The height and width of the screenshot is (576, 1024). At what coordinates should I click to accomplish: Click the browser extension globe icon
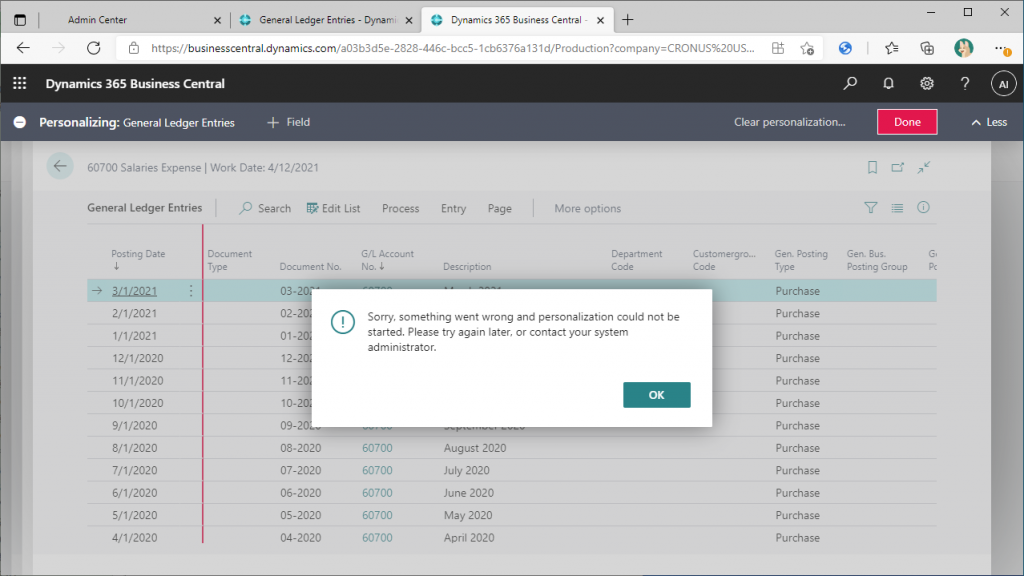tap(845, 48)
